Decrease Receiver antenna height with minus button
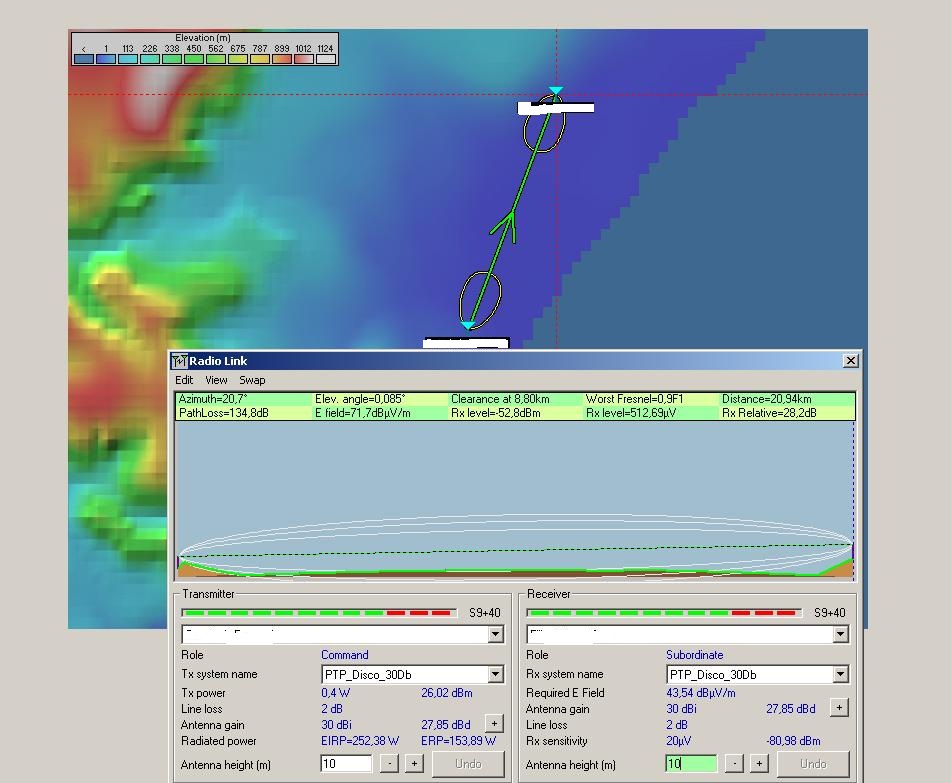This screenshot has width=951, height=783. pyautogui.click(x=734, y=764)
